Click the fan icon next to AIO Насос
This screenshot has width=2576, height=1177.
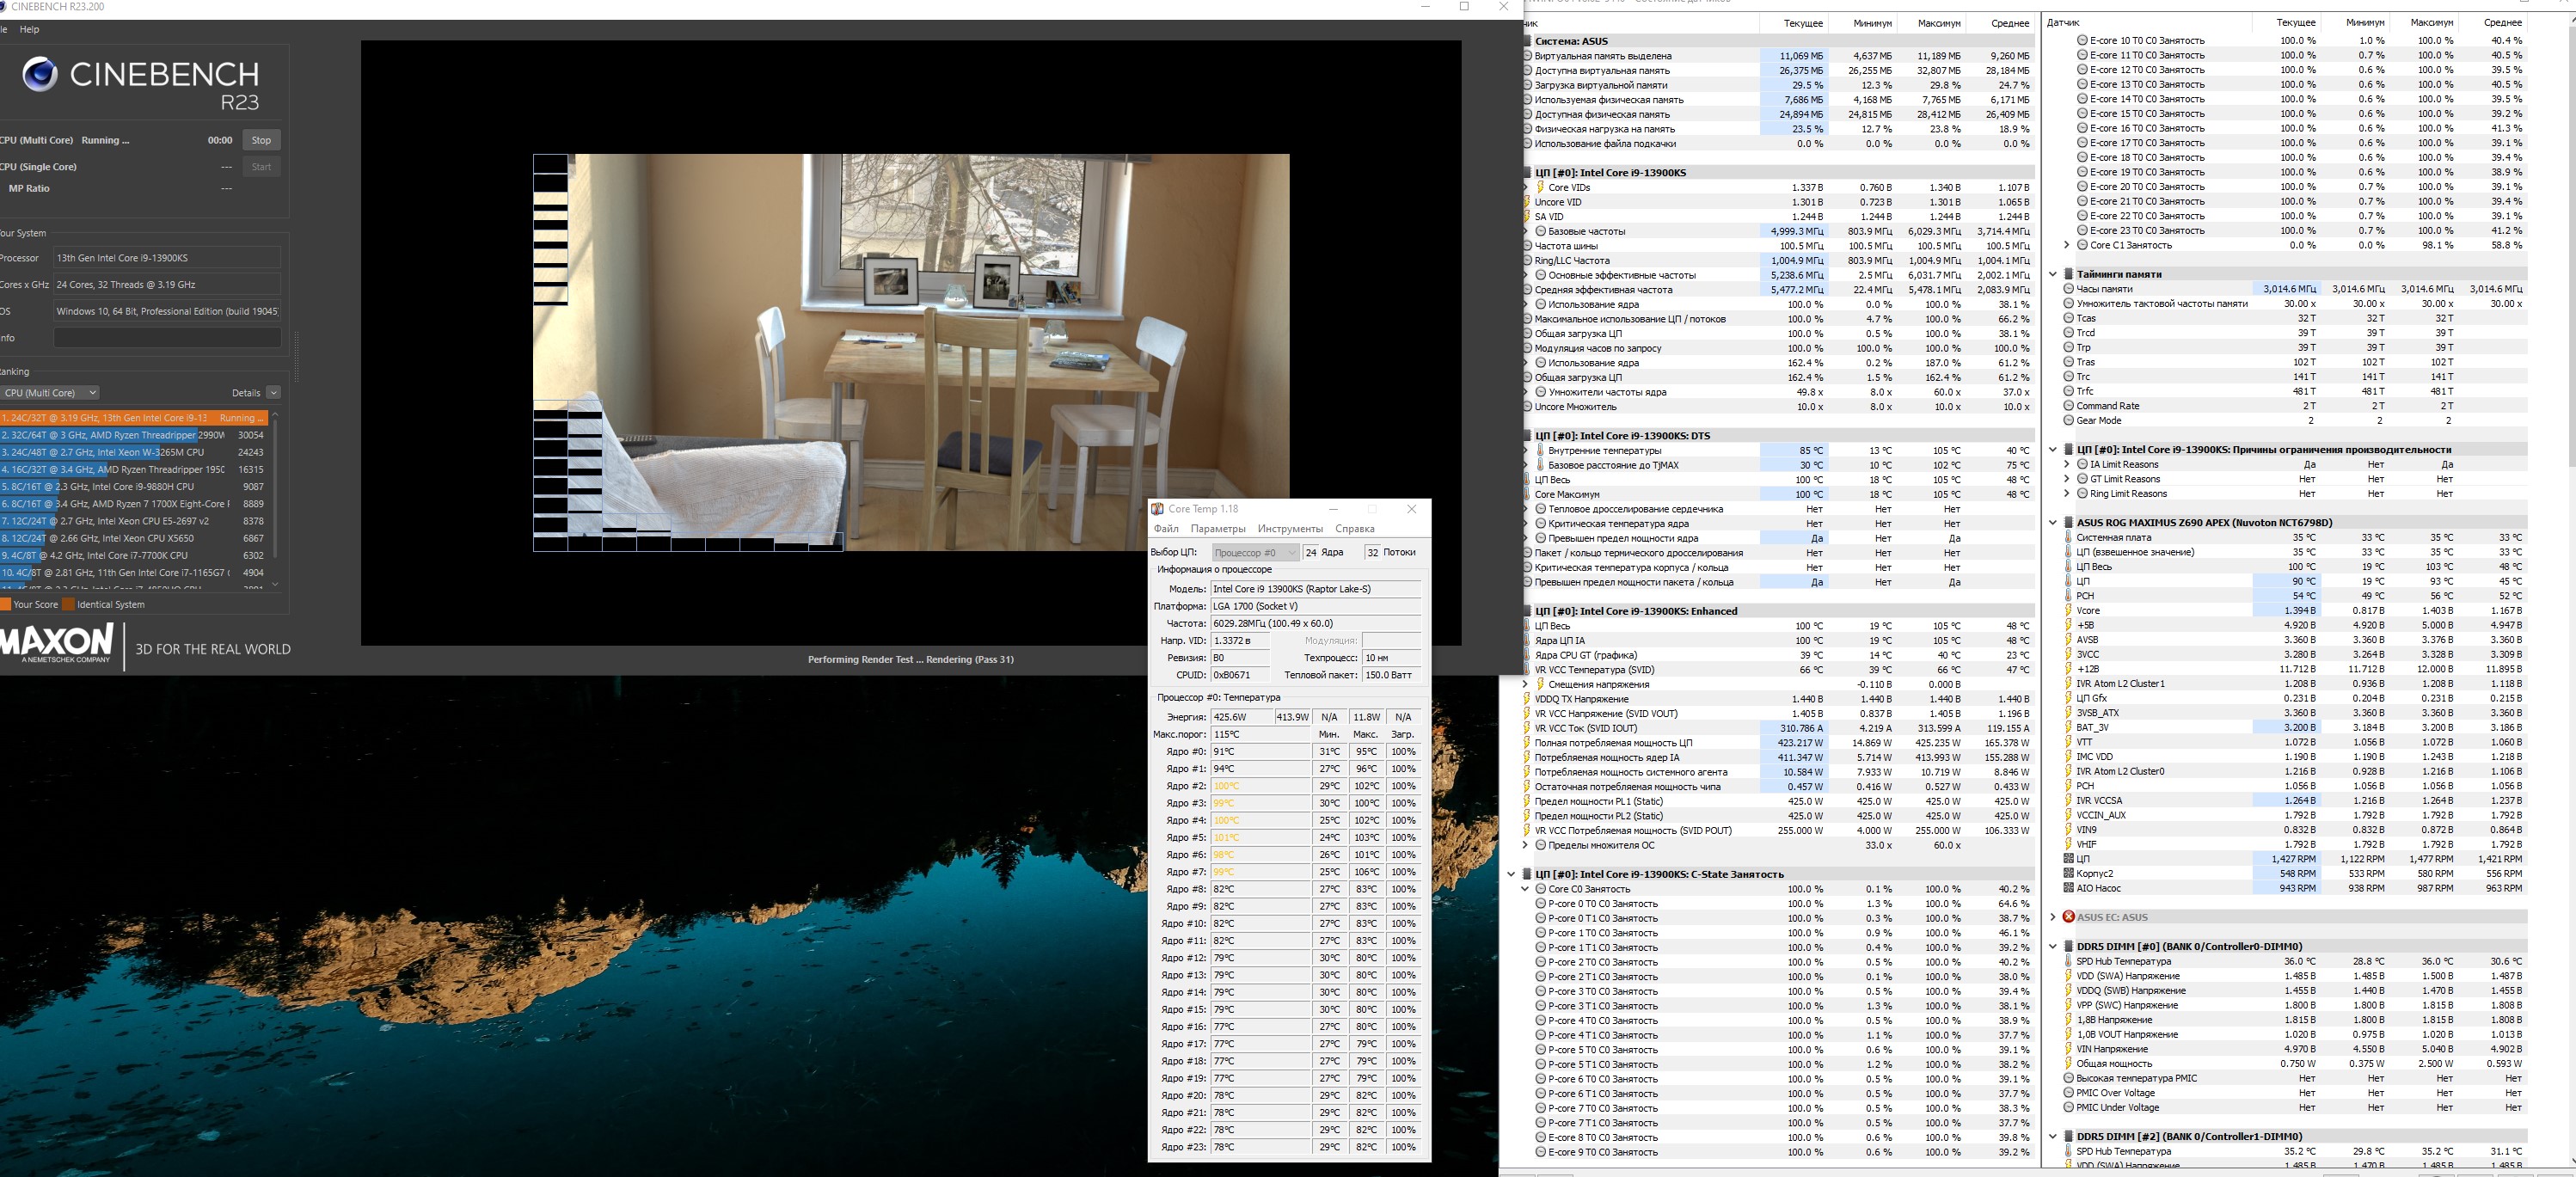tap(2068, 888)
